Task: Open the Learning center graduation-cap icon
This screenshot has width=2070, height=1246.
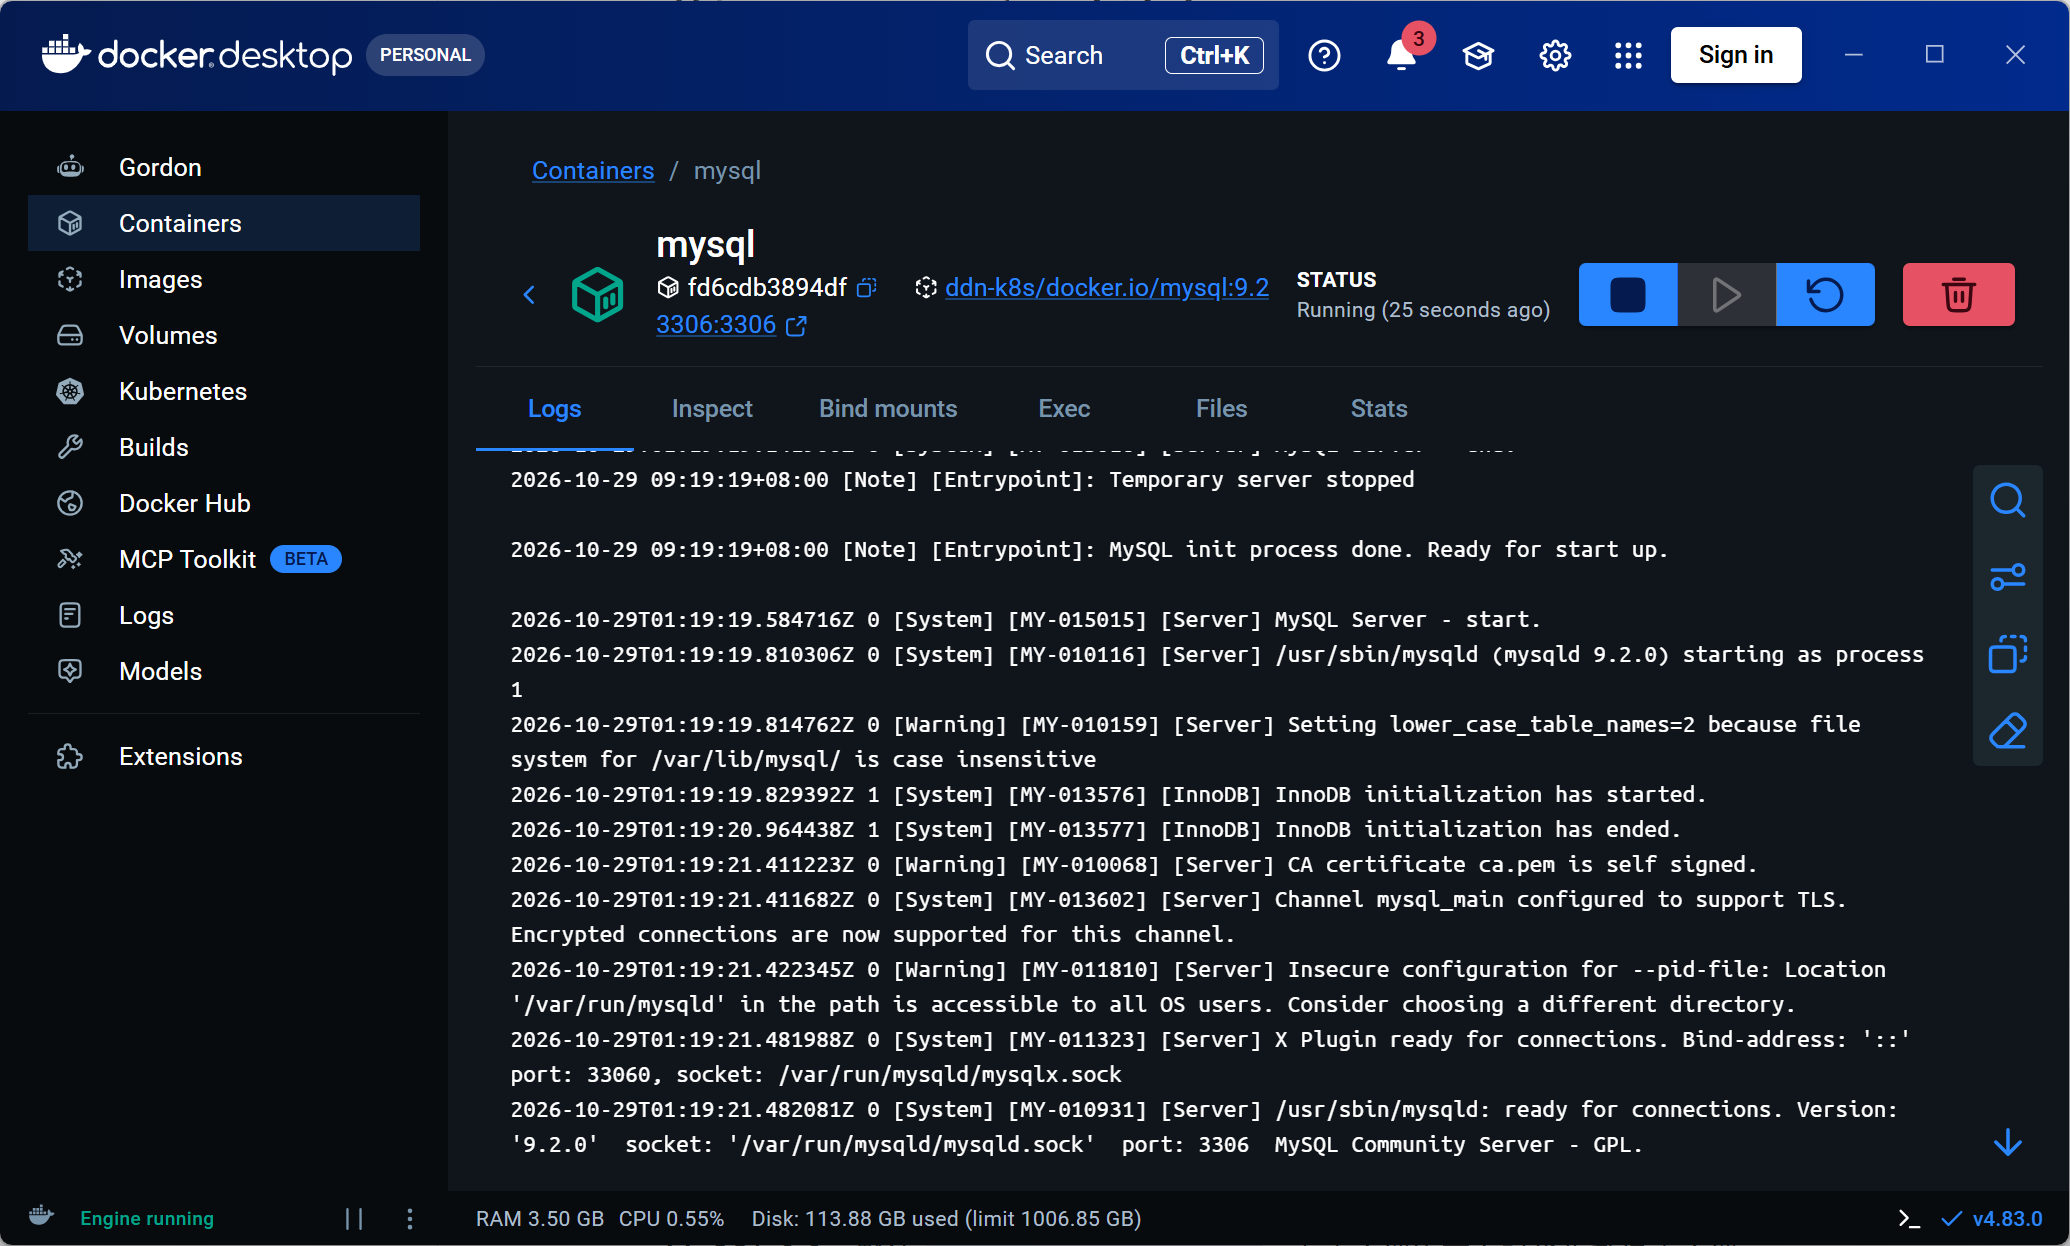Action: click(1478, 55)
